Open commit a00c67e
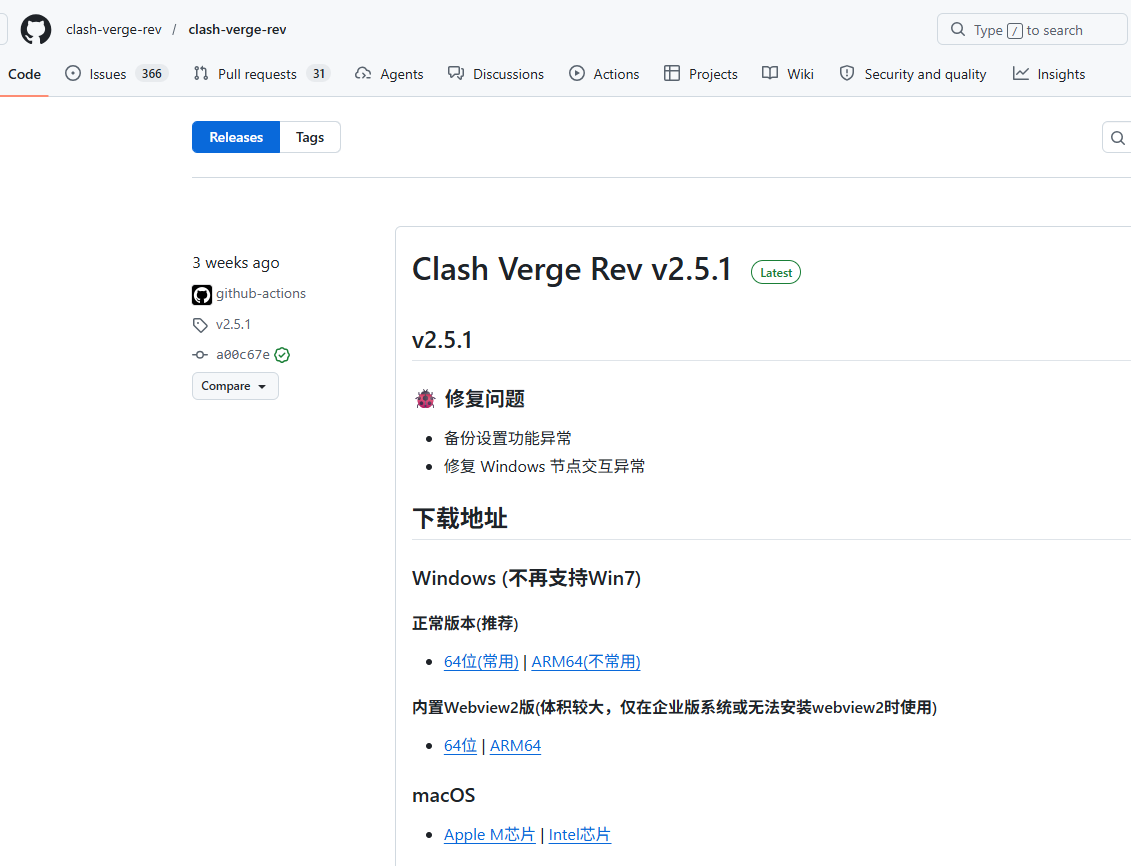 click(243, 355)
